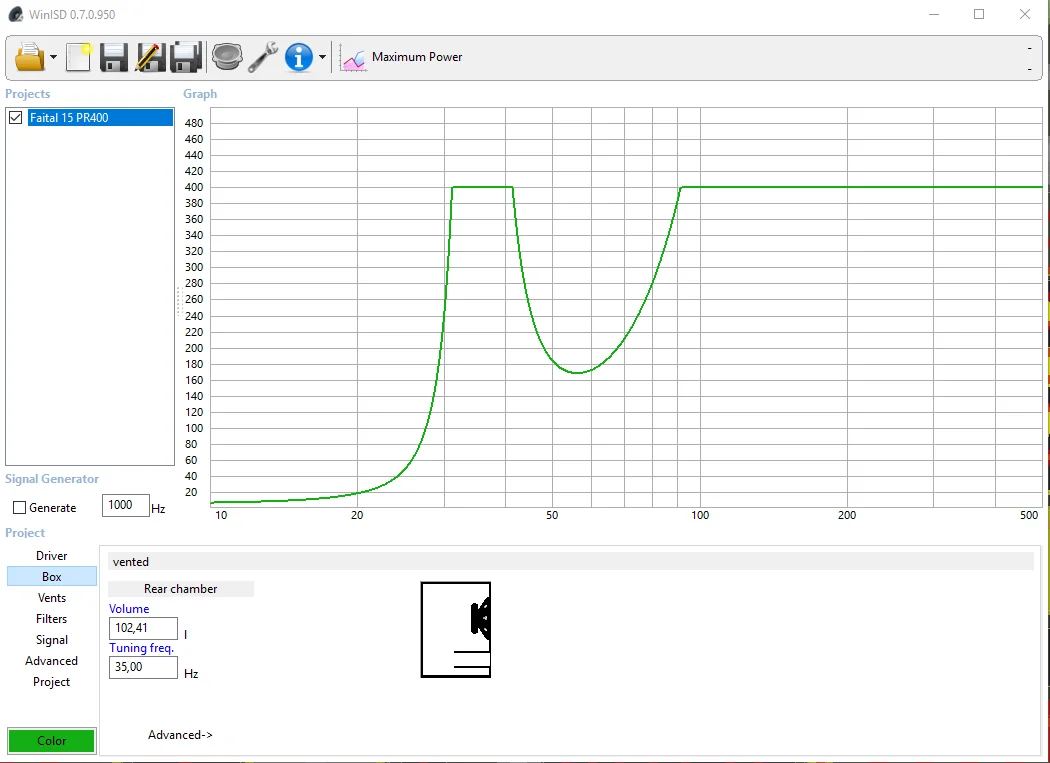Expand the dropdown arrow beside open folder

pyautogui.click(x=54, y=58)
